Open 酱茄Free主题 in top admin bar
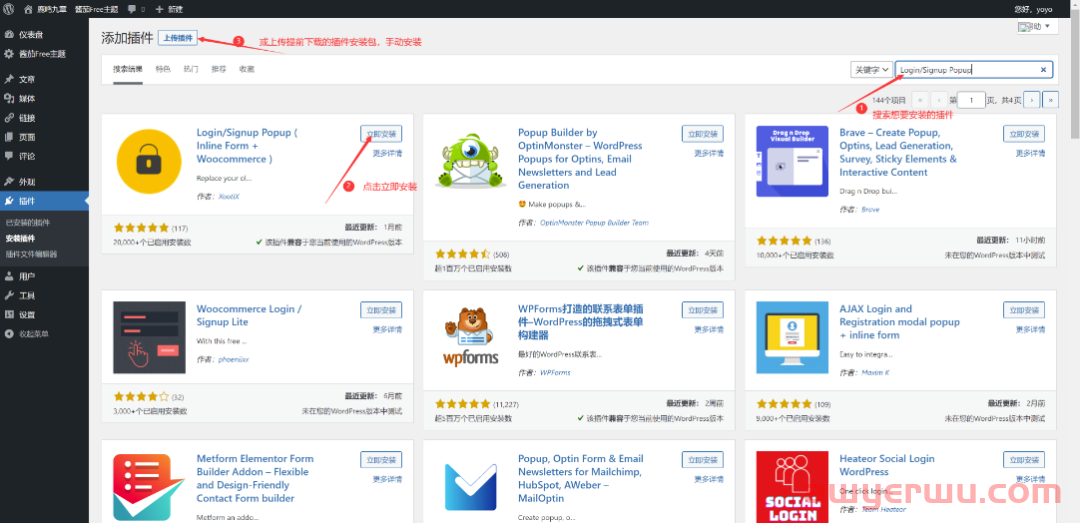This screenshot has height=523, width=1080. [96, 10]
